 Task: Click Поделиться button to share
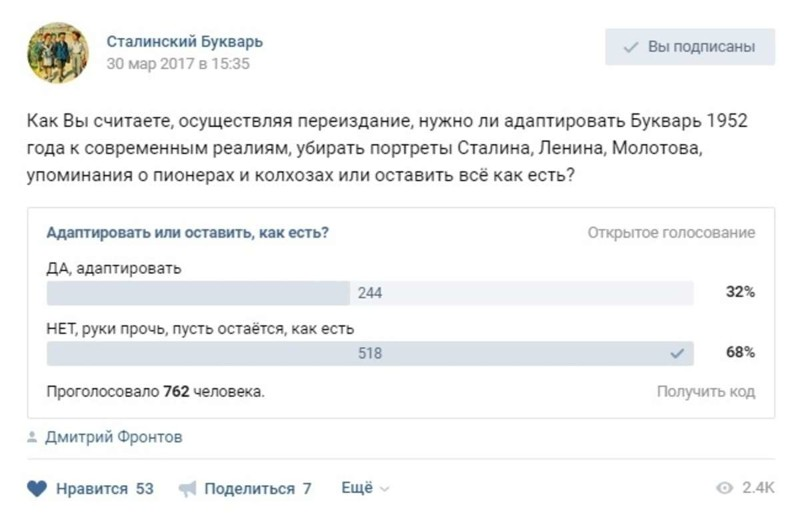[x=245, y=489]
